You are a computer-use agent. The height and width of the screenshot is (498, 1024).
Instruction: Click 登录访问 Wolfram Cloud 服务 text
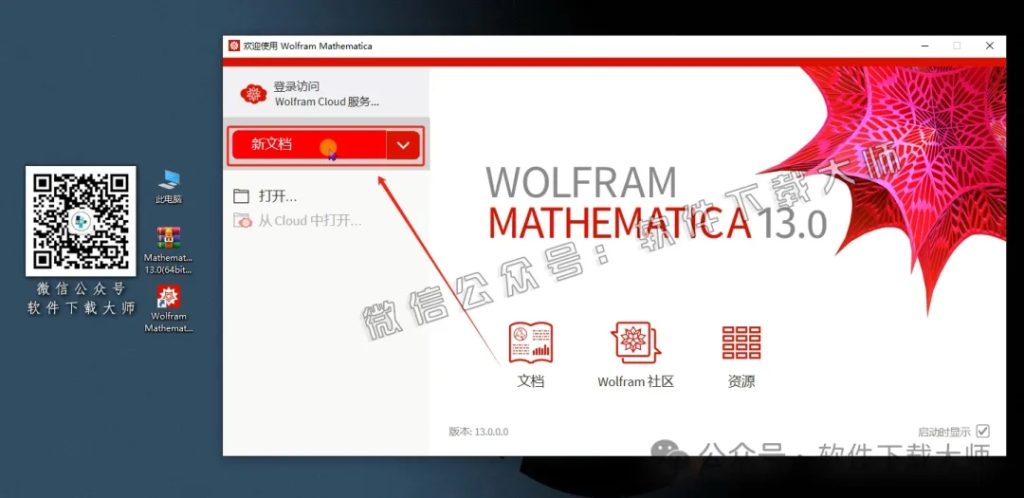327,94
